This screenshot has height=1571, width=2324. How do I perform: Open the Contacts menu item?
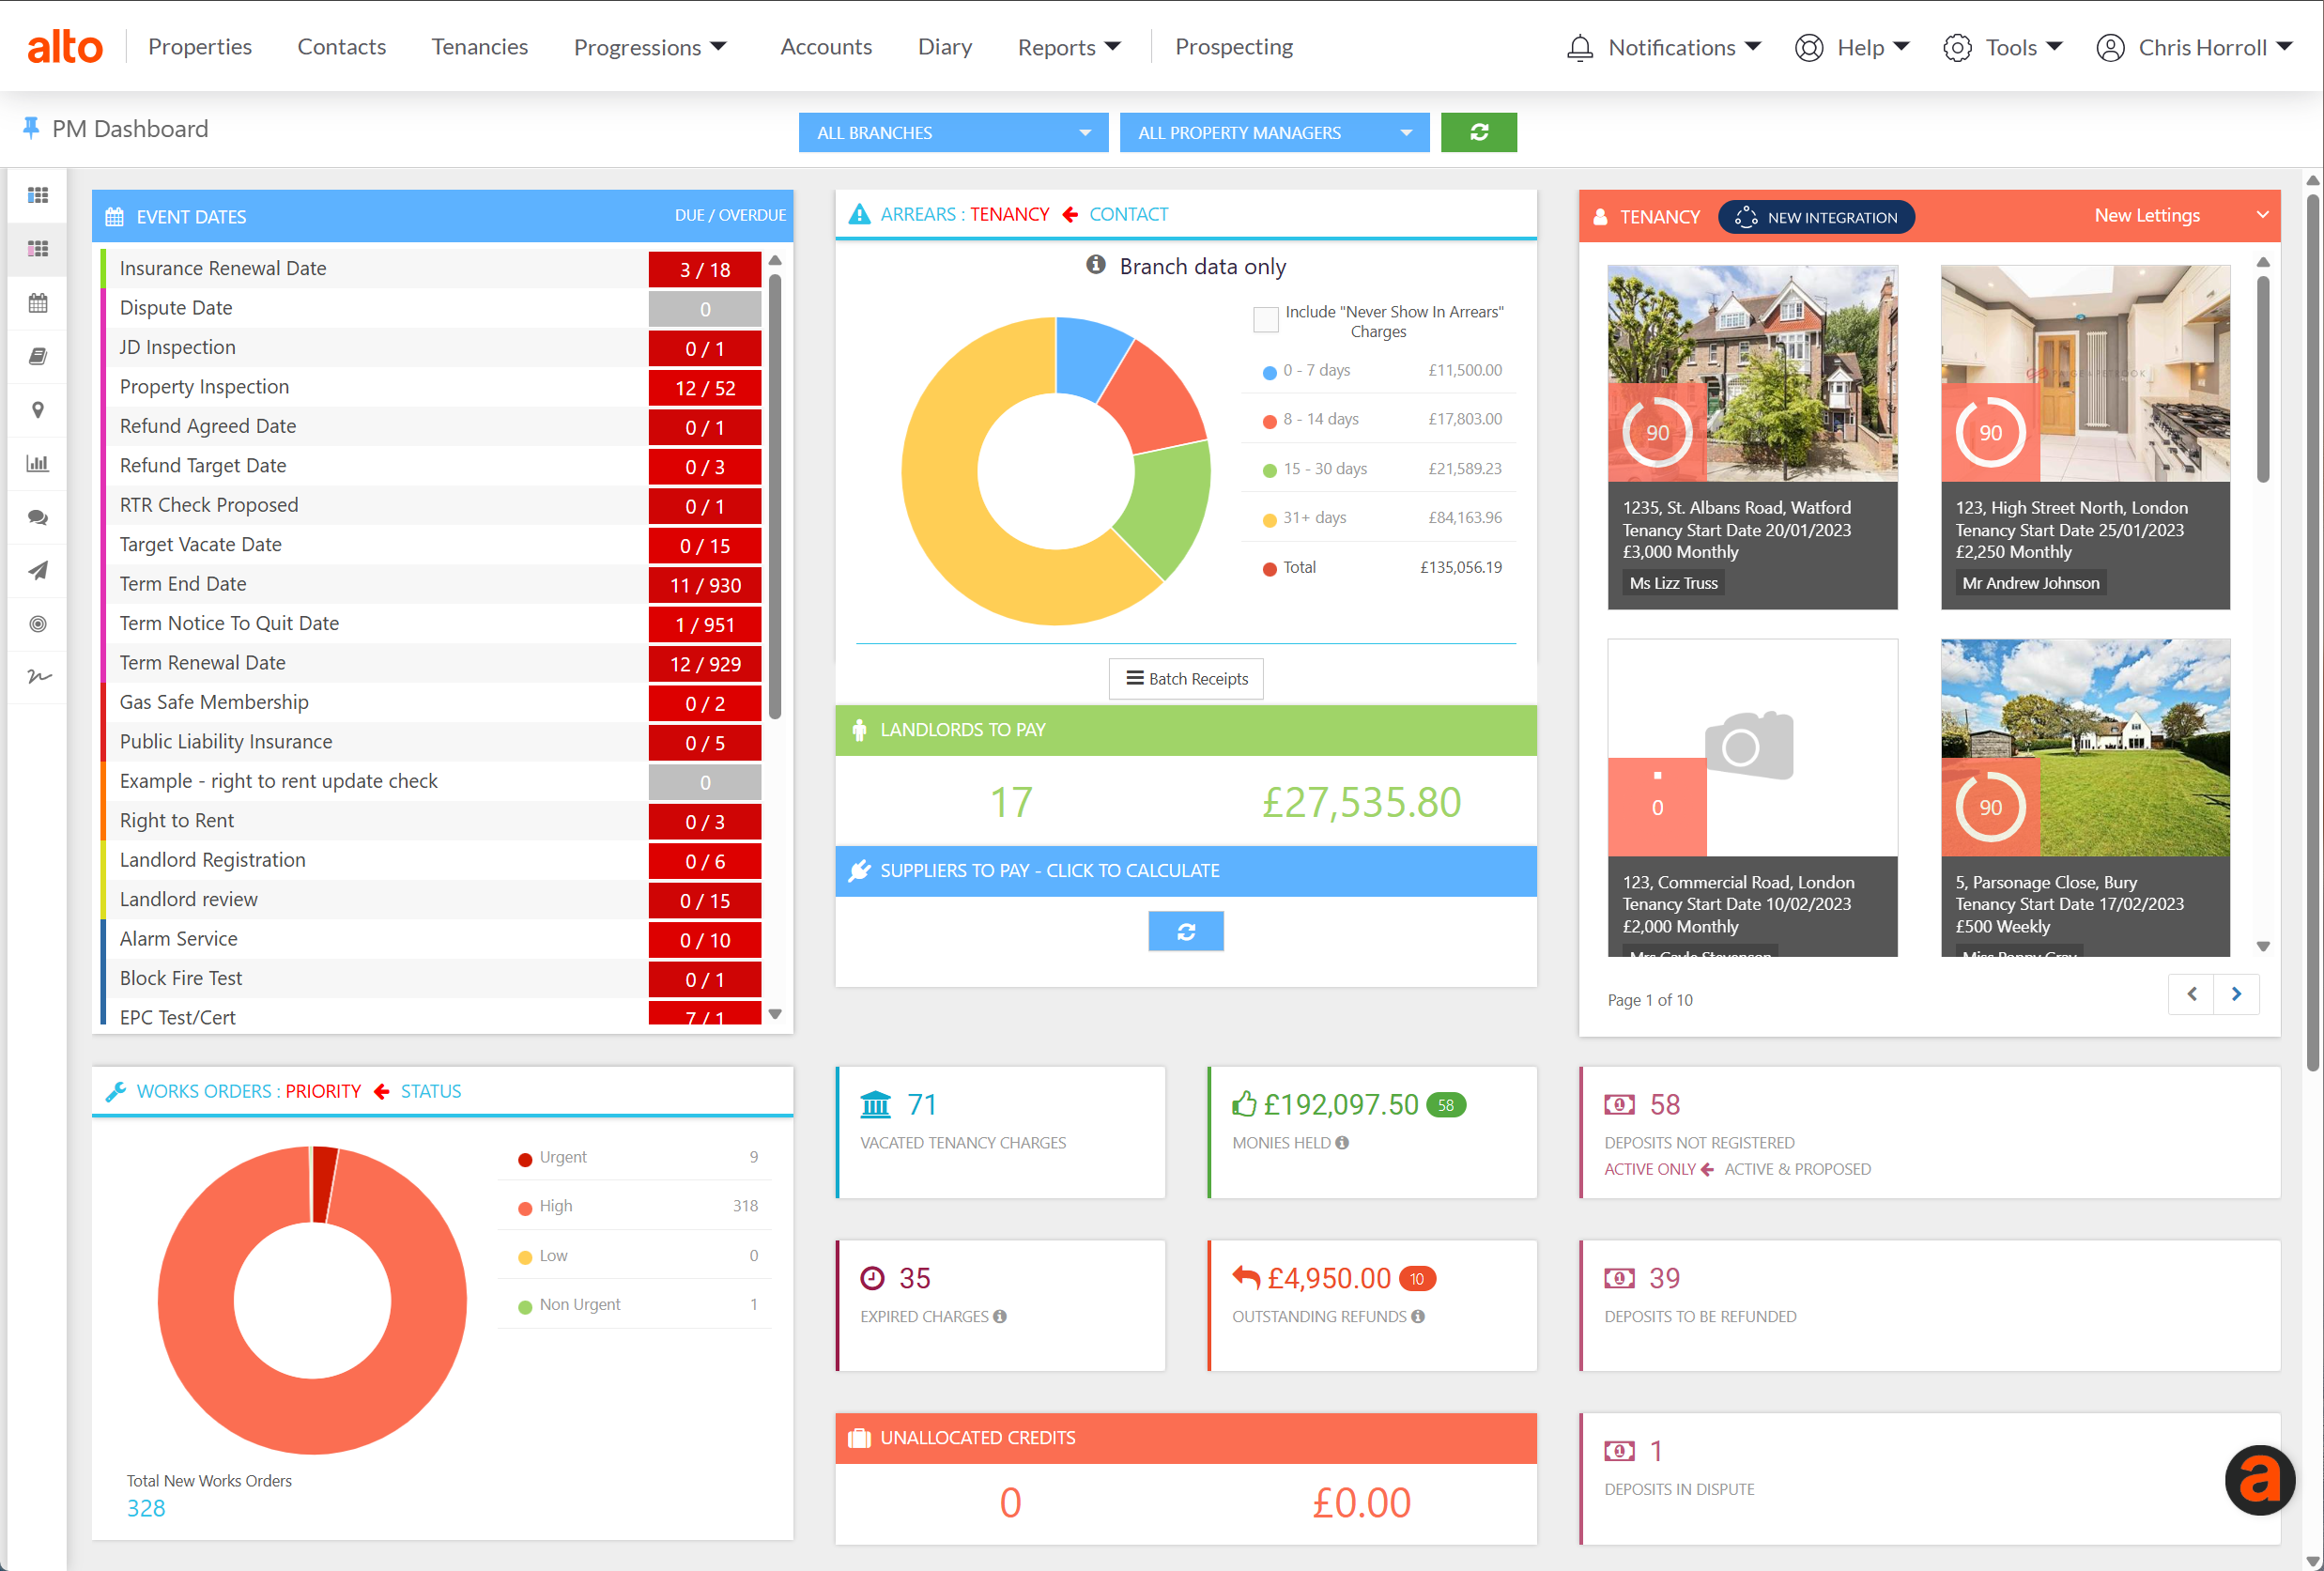coord(341,46)
